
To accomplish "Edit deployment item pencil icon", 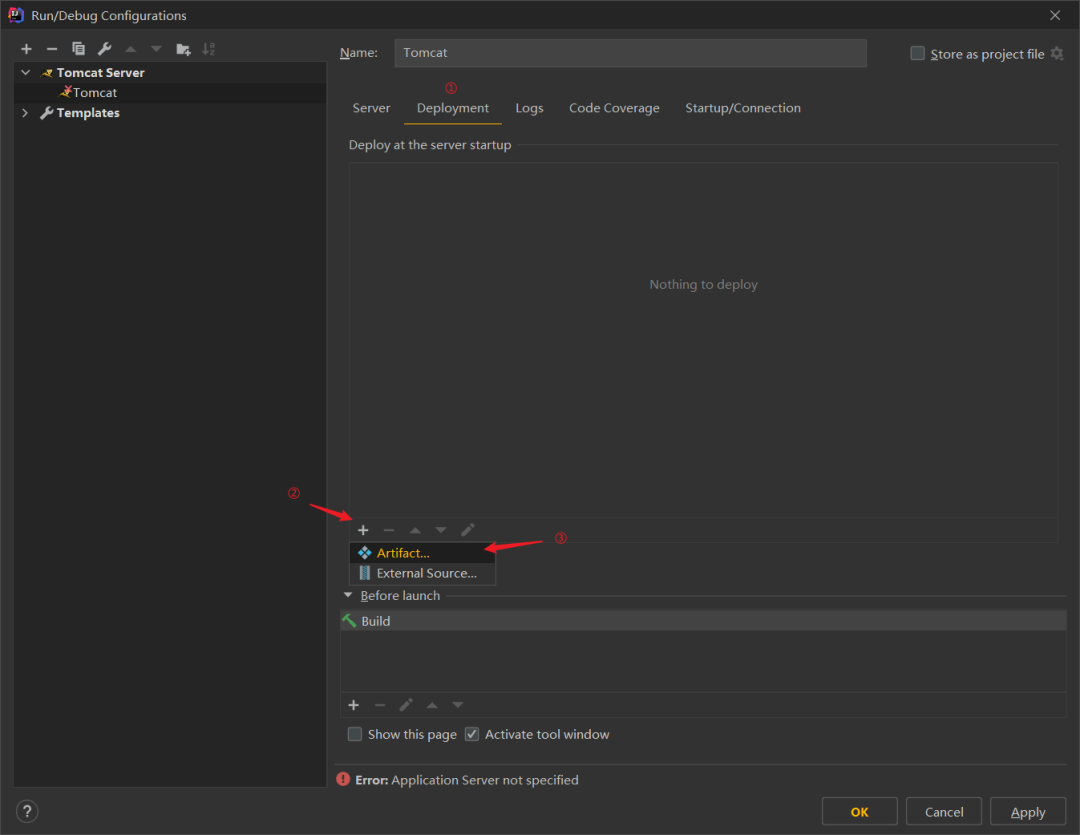I will pyautogui.click(x=468, y=530).
